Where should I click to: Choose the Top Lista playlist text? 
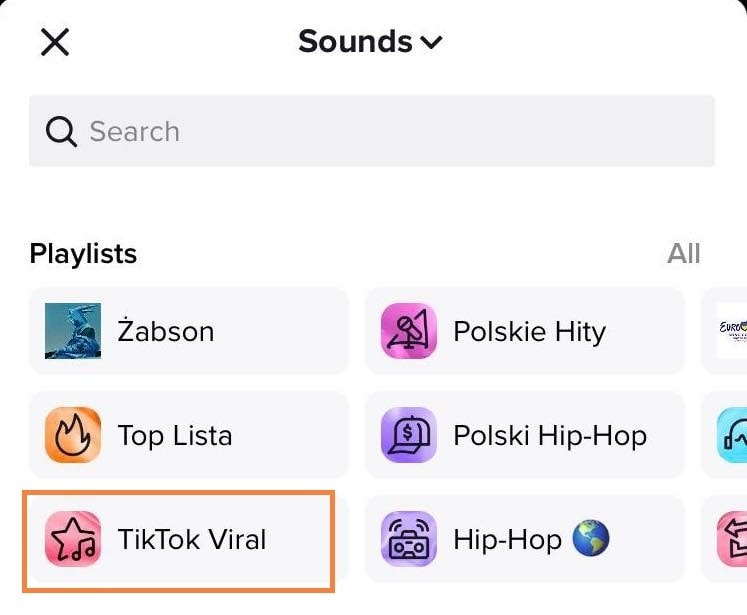175,436
